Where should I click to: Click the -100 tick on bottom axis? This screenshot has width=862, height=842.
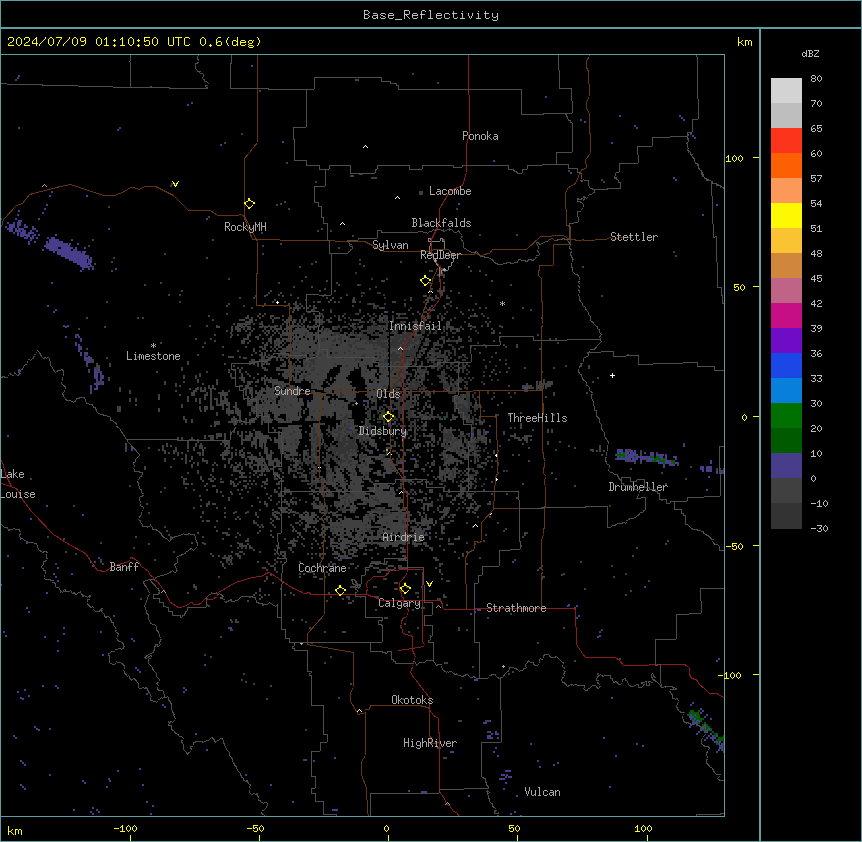[125, 828]
